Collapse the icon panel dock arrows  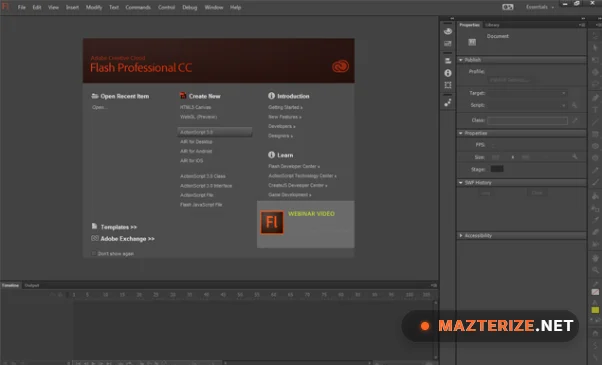click(452, 18)
